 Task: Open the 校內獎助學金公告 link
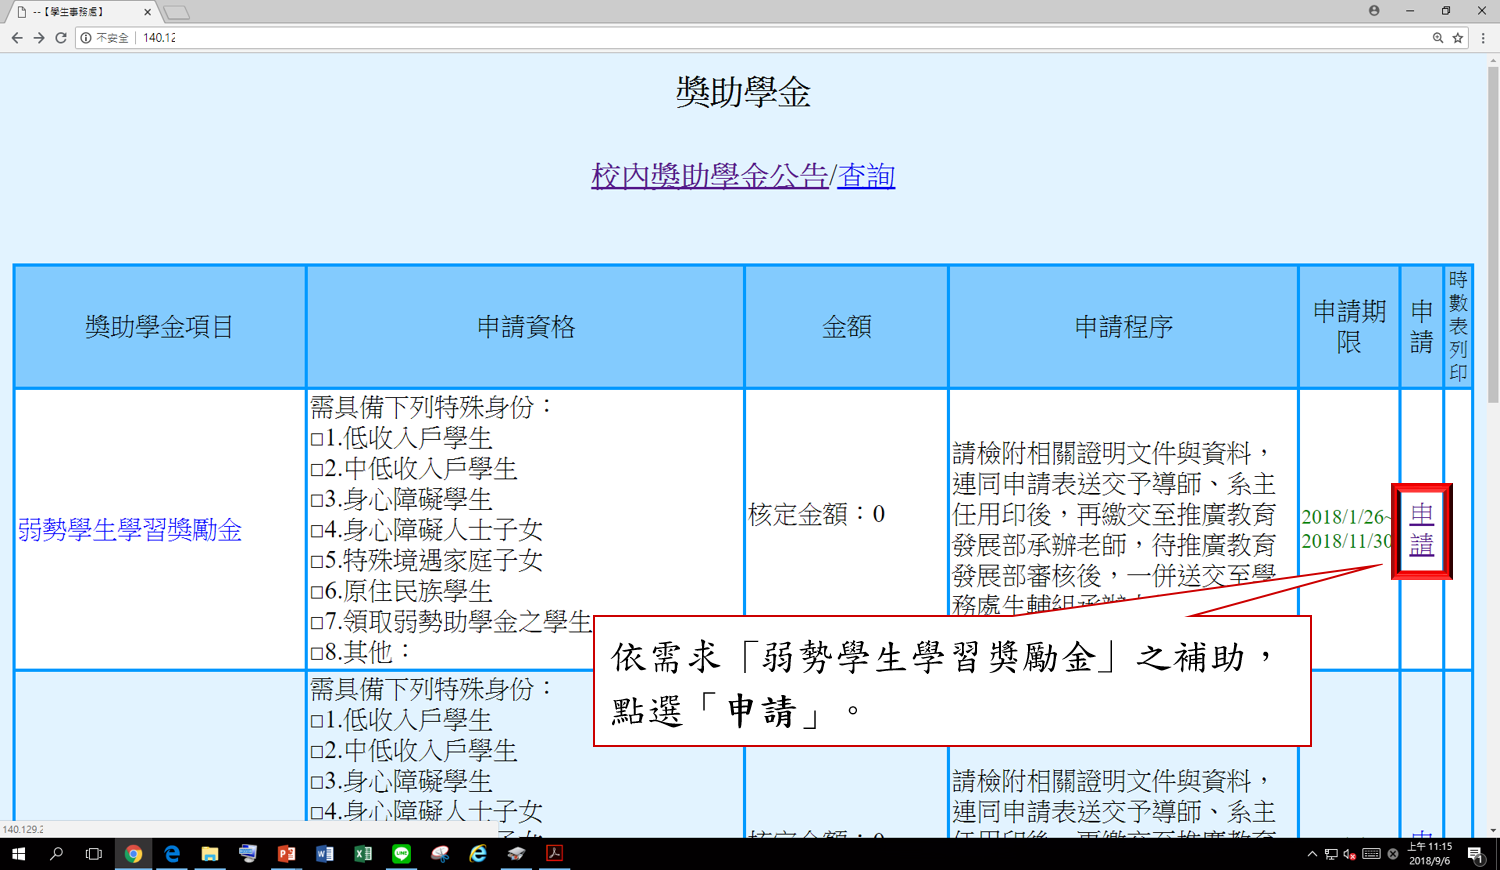tap(709, 176)
